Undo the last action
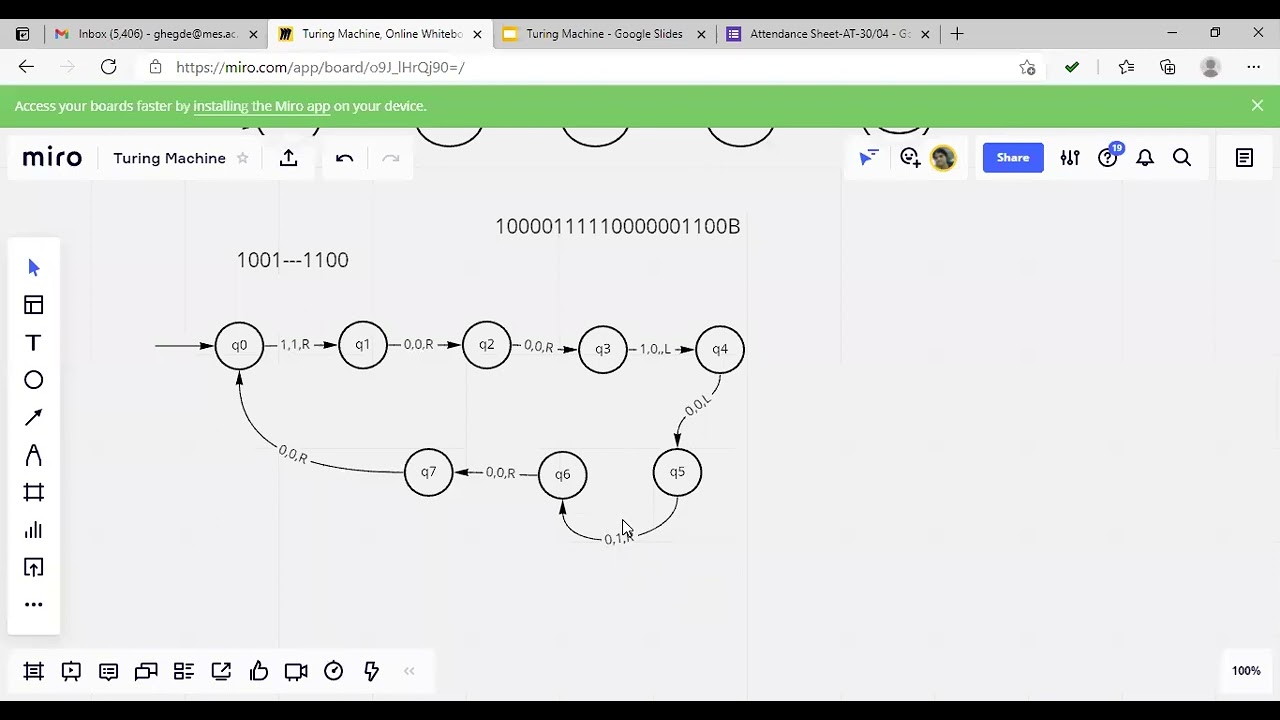The width and height of the screenshot is (1280, 720). pos(345,158)
